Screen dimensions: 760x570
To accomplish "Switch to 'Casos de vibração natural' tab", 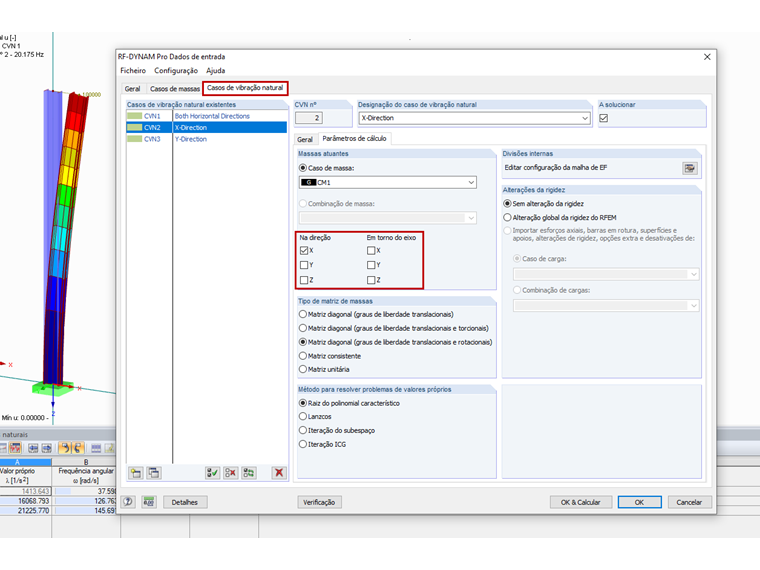I will click(x=245, y=88).
